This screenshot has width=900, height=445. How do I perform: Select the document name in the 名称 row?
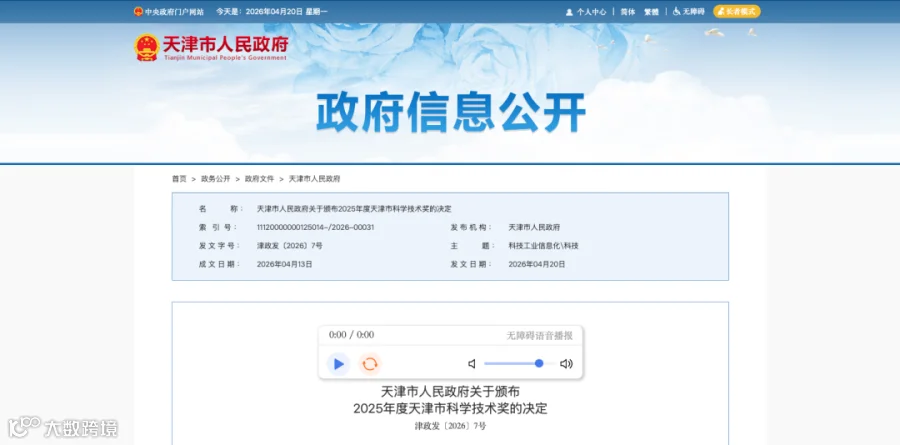tap(354, 209)
